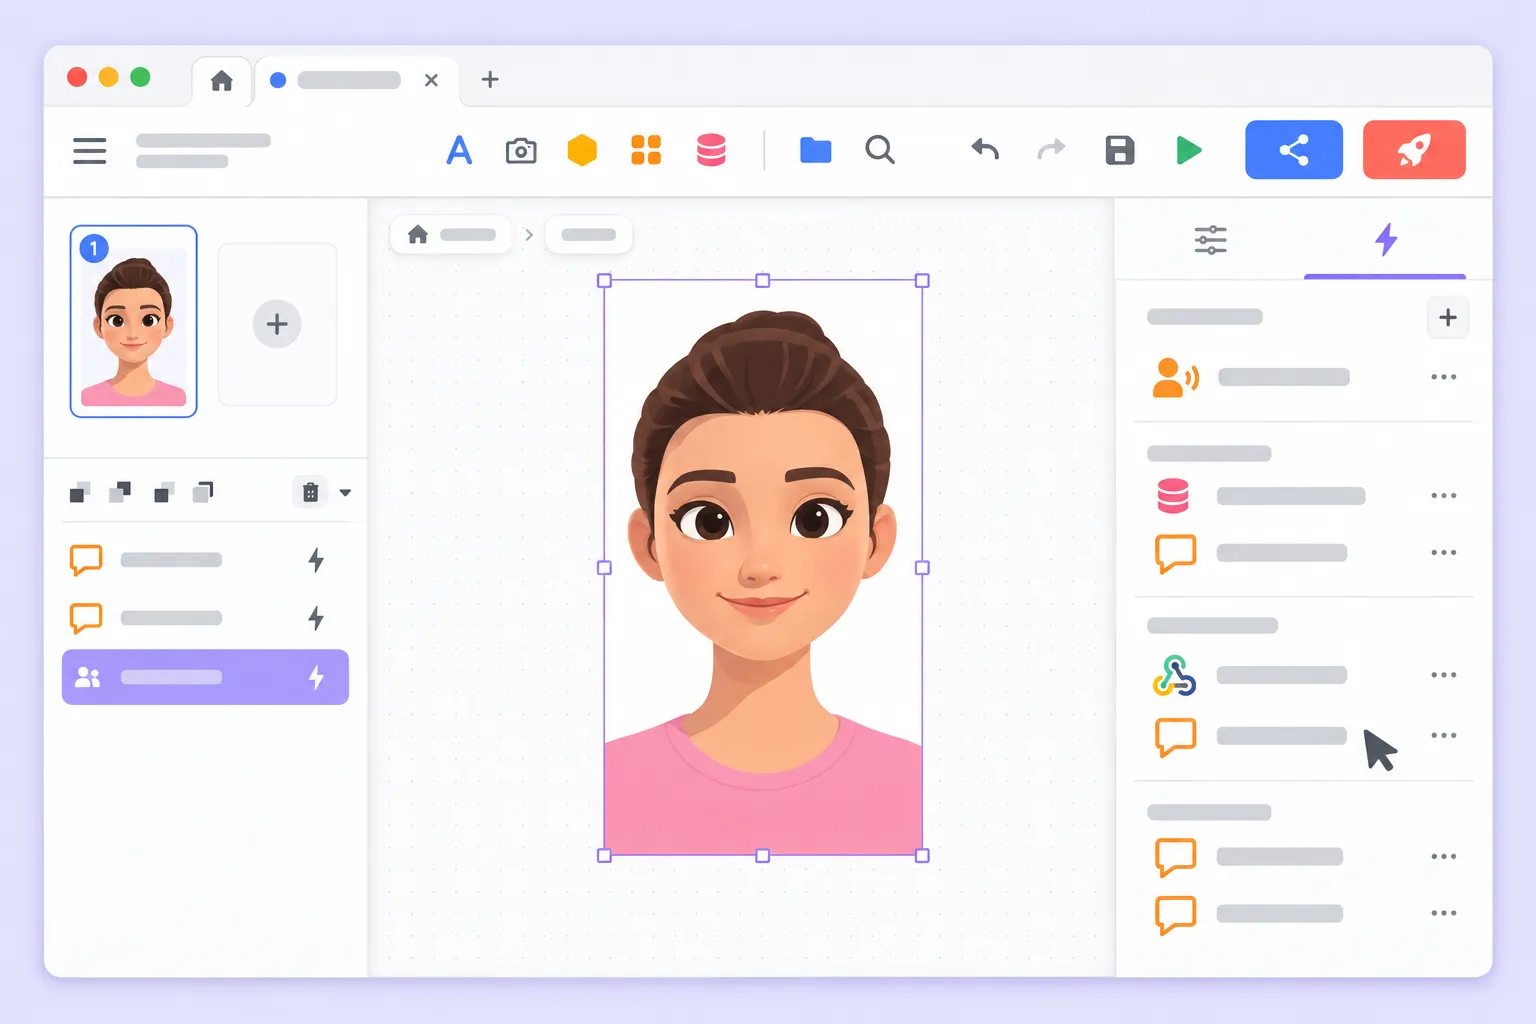This screenshot has height=1024, width=1536.
Task: Go to the home tab
Action: tap(222, 81)
